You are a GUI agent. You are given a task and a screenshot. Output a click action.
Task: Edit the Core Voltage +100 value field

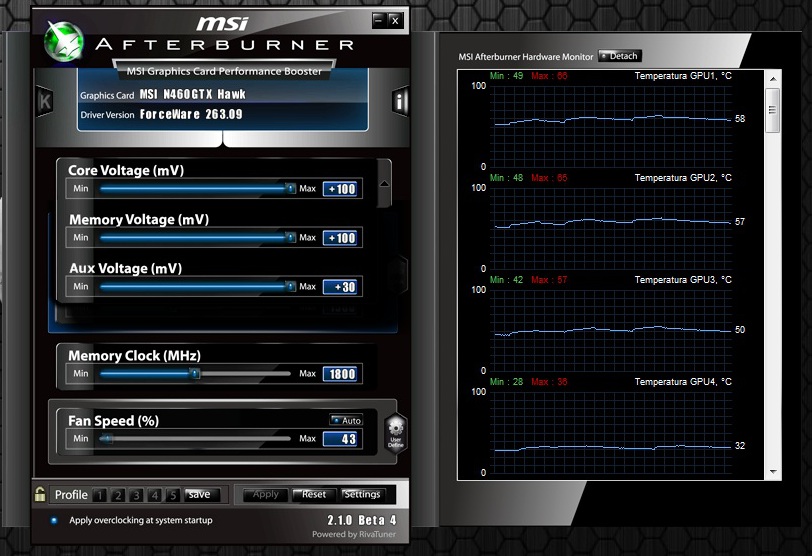click(x=340, y=189)
